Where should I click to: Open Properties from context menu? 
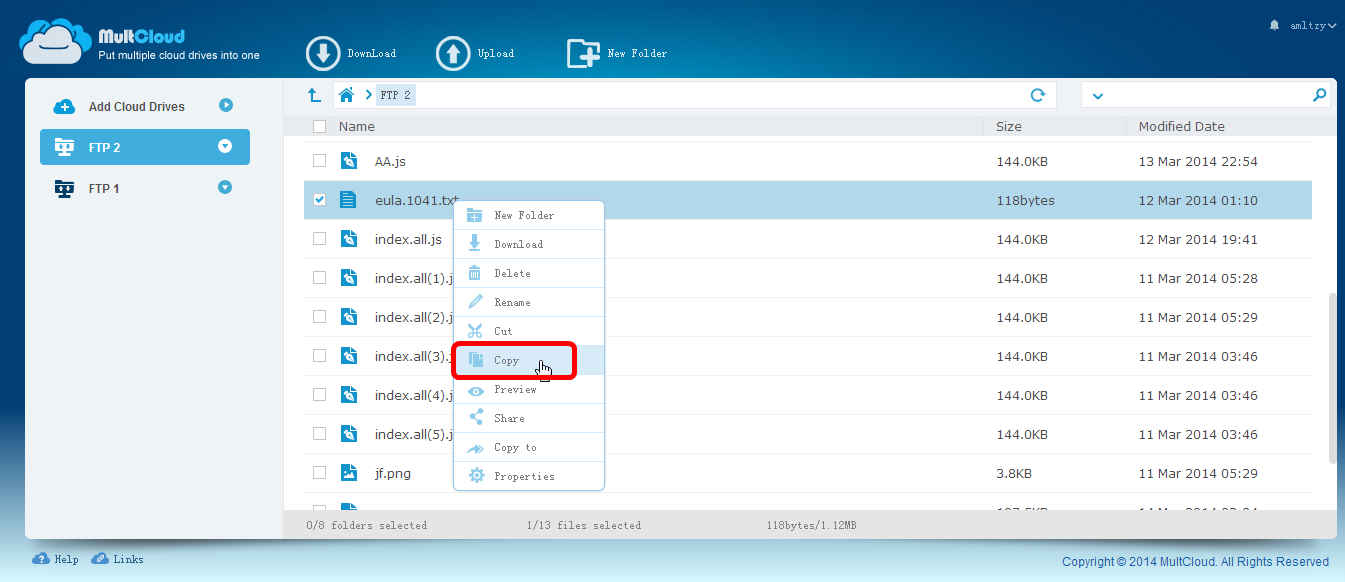[x=529, y=476]
